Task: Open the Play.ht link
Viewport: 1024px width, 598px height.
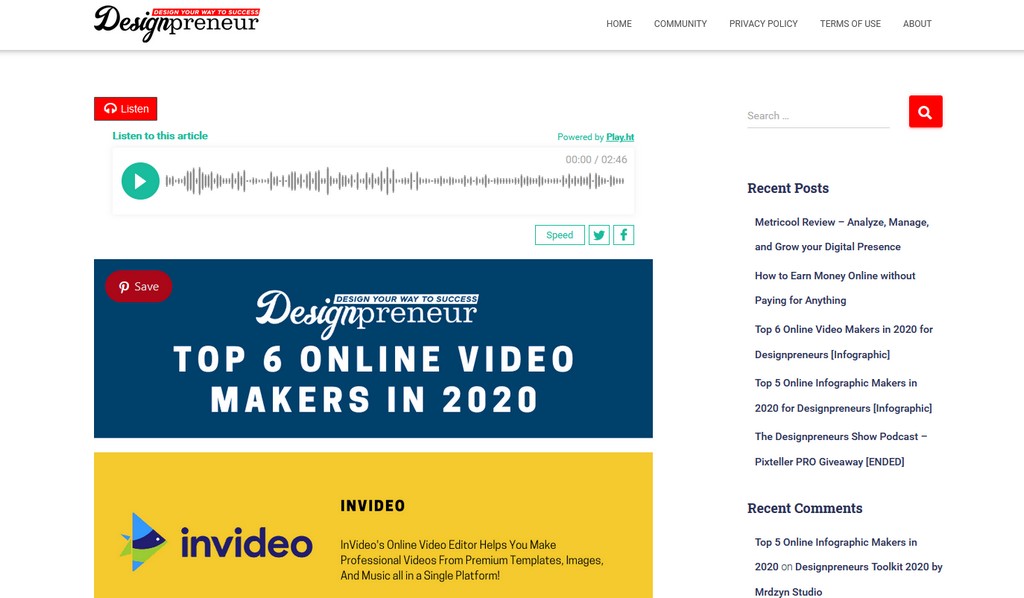Action: coord(621,137)
